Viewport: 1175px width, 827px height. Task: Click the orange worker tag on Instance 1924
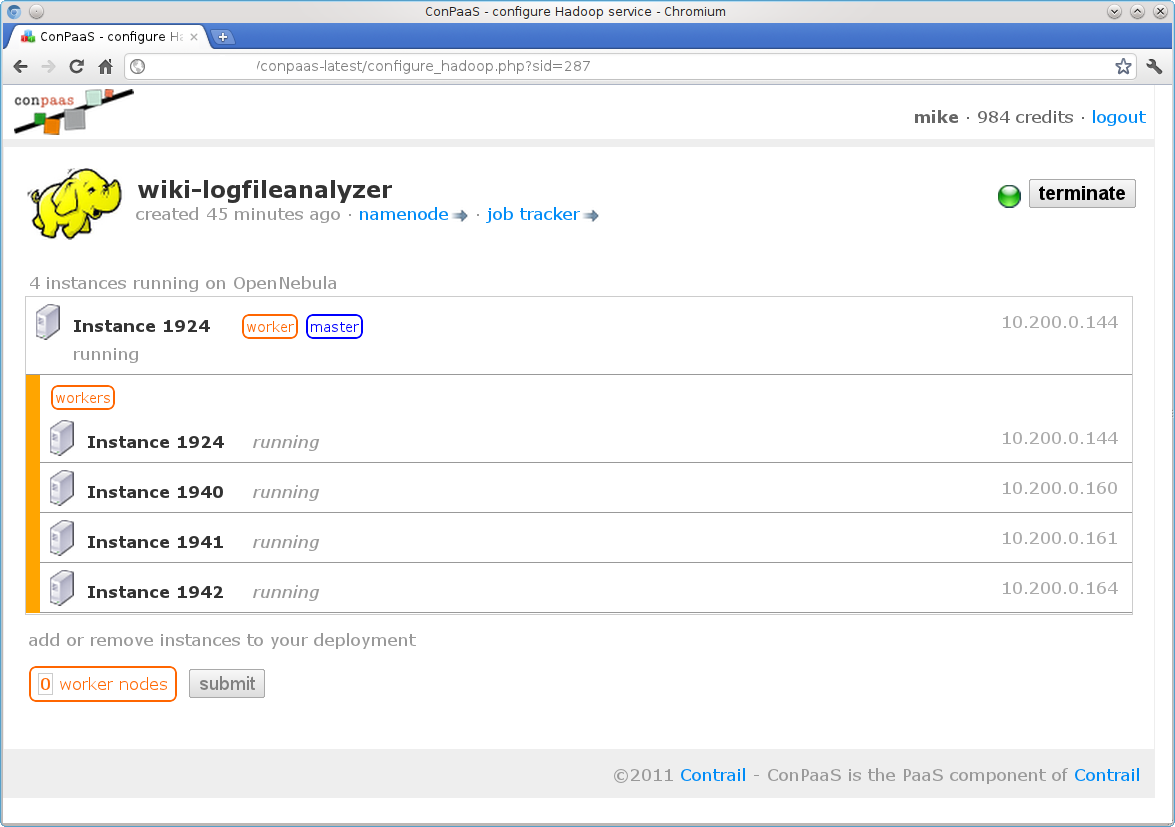click(x=270, y=327)
